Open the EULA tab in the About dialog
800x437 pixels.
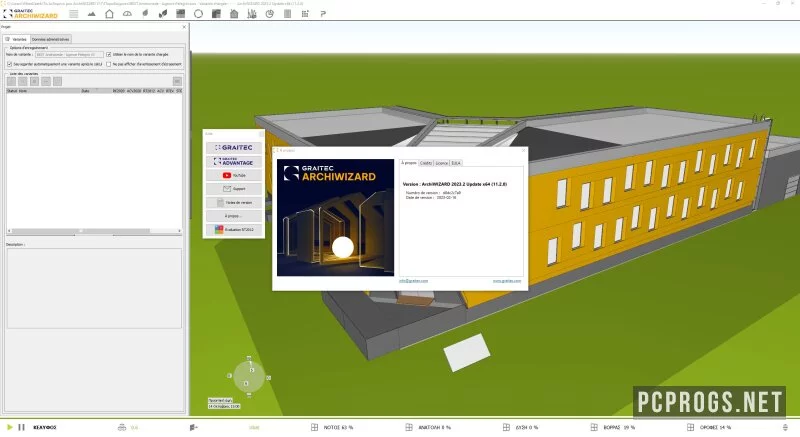pyautogui.click(x=456, y=163)
